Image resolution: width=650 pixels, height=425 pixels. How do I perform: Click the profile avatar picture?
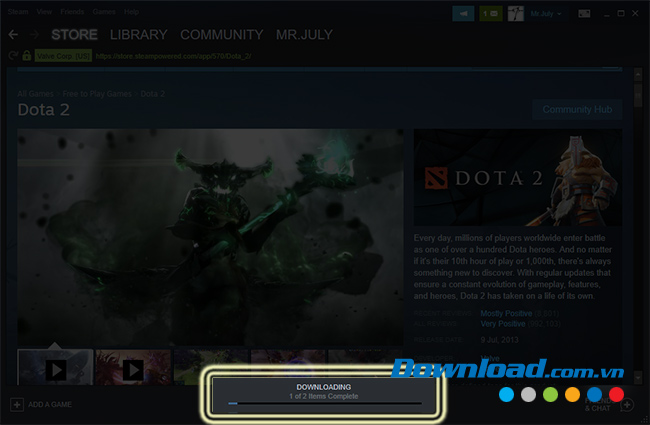point(516,14)
